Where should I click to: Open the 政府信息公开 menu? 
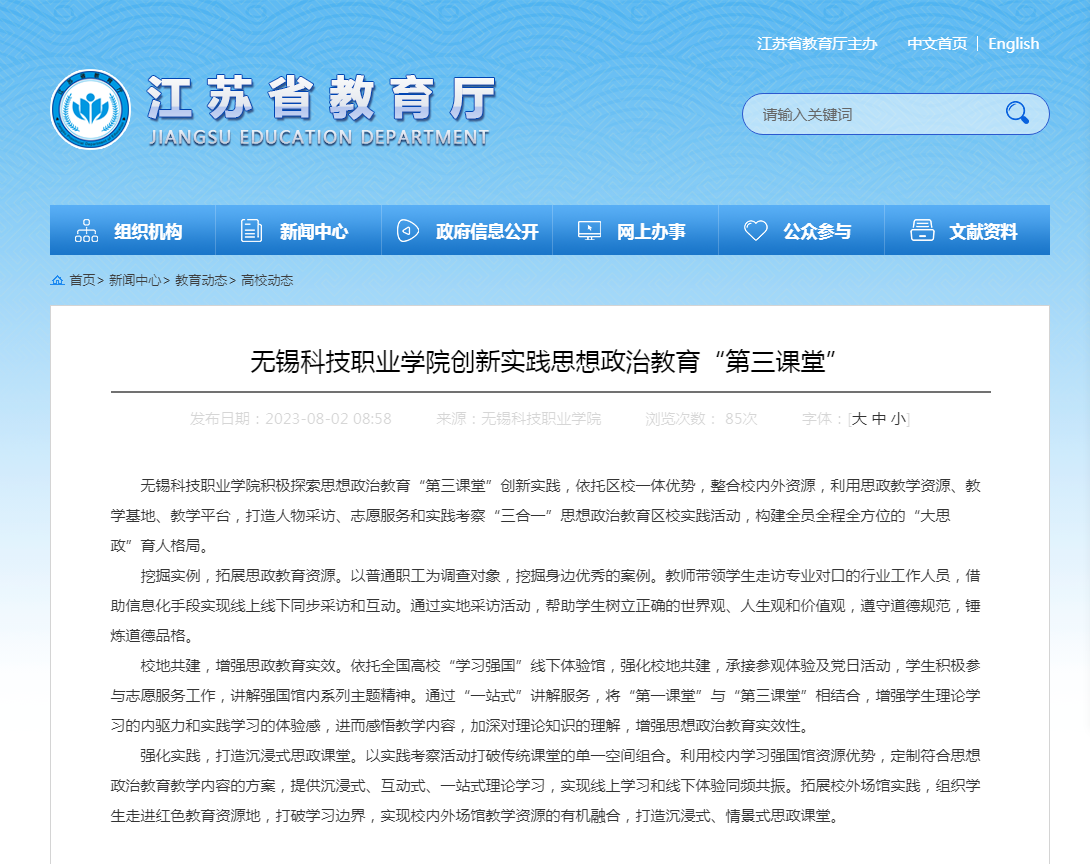[x=467, y=230]
